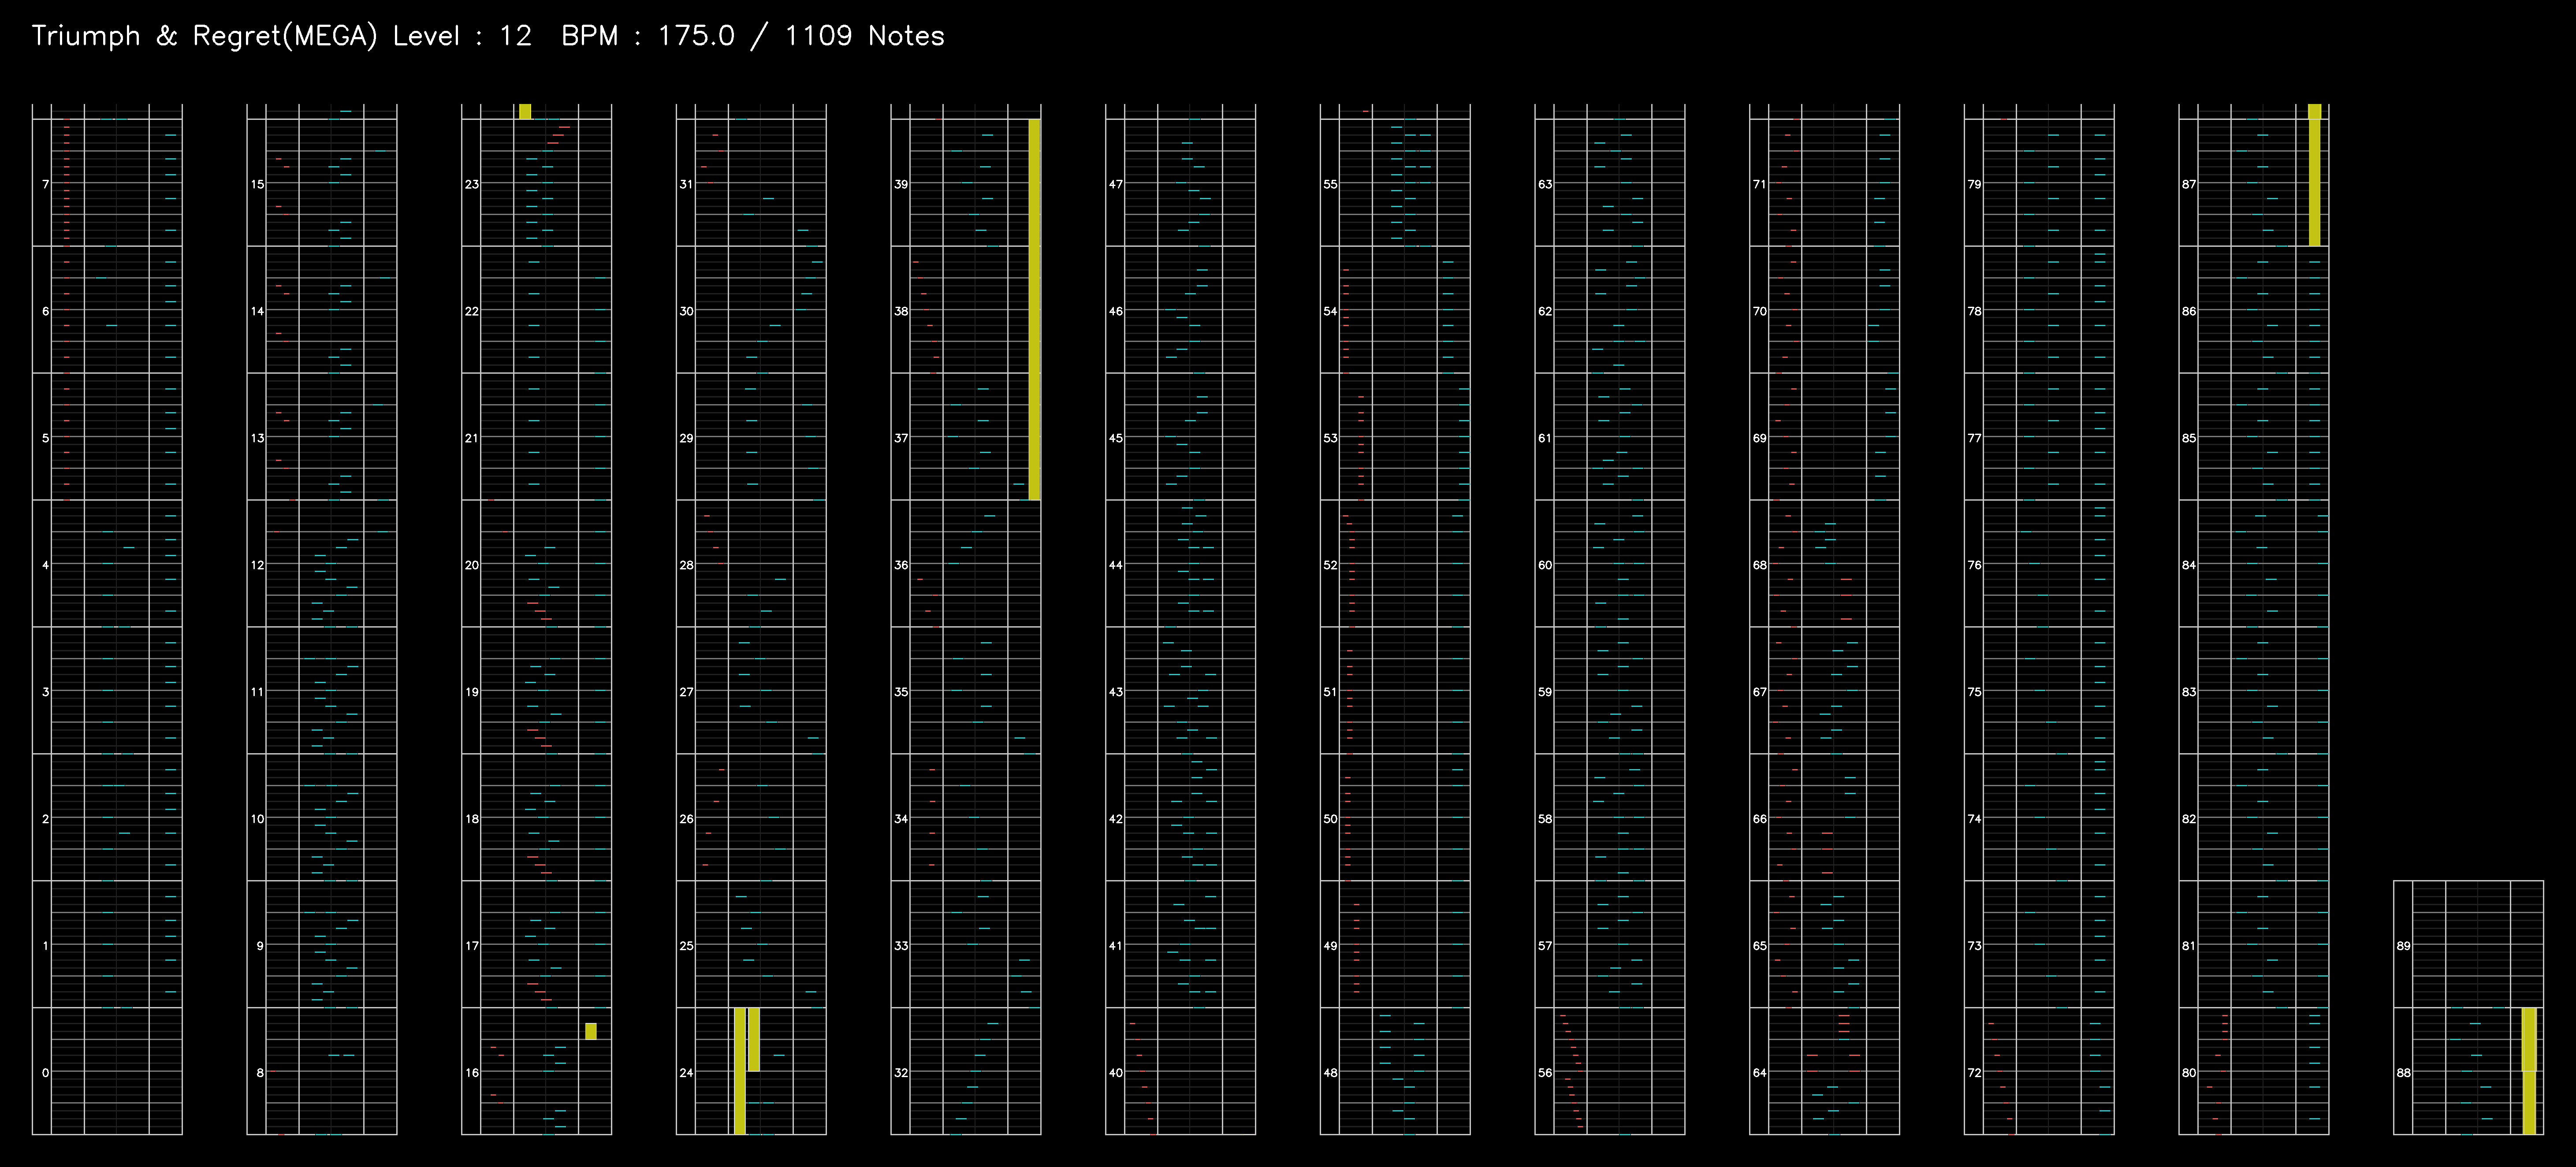Select measure number 58 label
2576x1167 pixels.
pos(1545,819)
